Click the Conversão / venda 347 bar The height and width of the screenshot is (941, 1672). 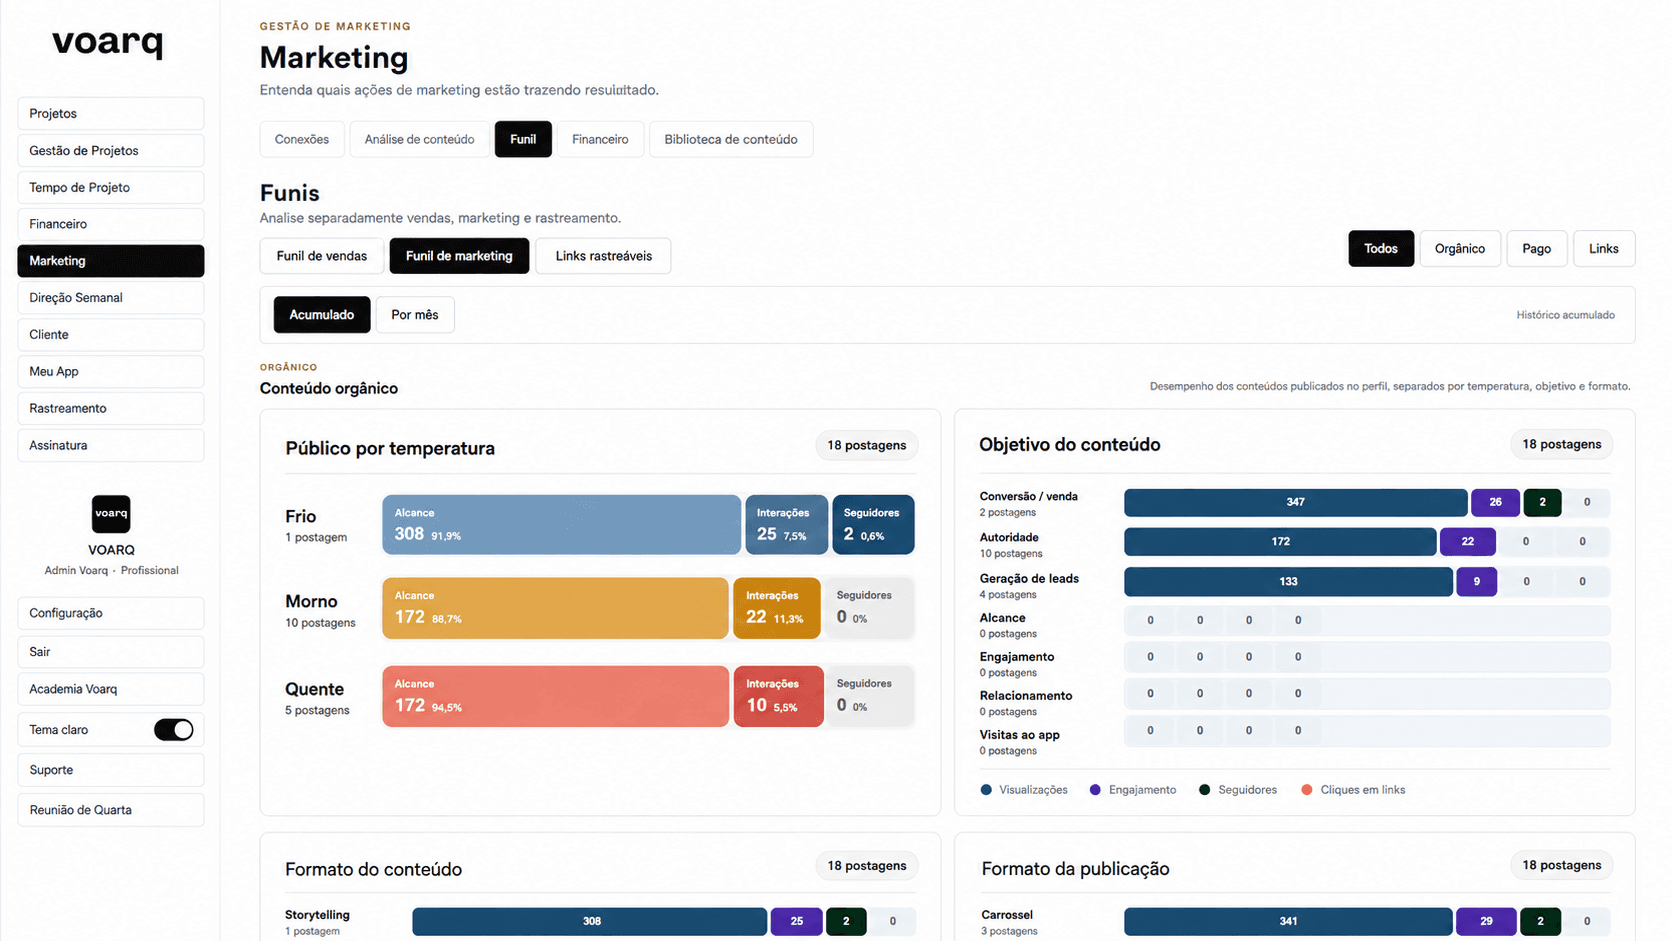[x=1296, y=502]
